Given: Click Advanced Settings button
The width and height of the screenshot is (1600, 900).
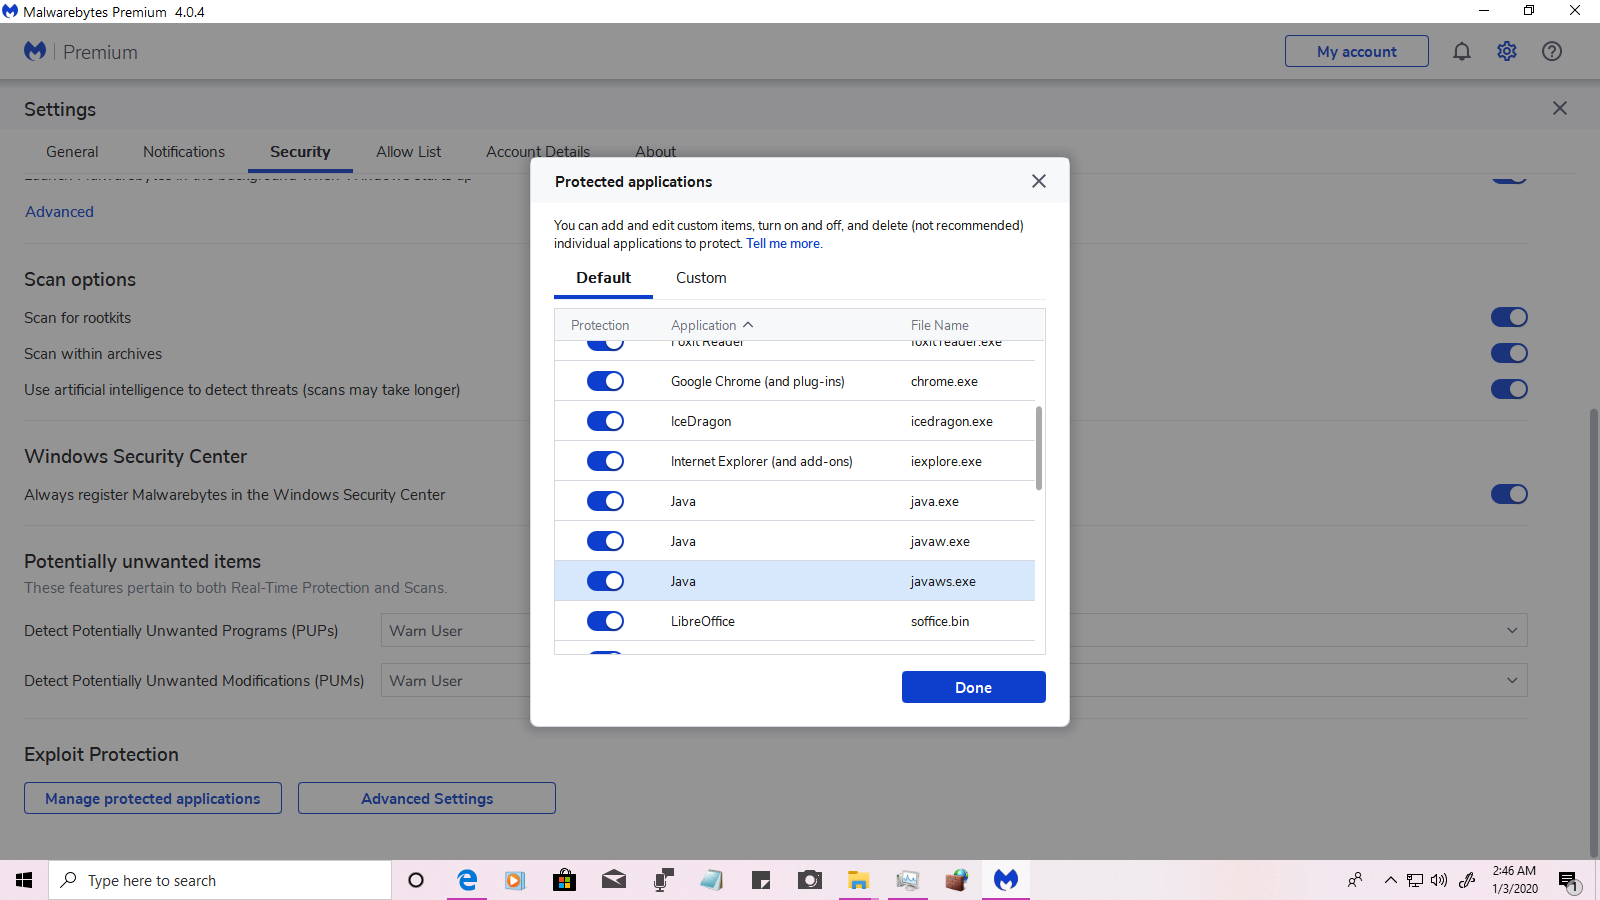Looking at the screenshot, I should pyautogui.click(x=427, y=798).
